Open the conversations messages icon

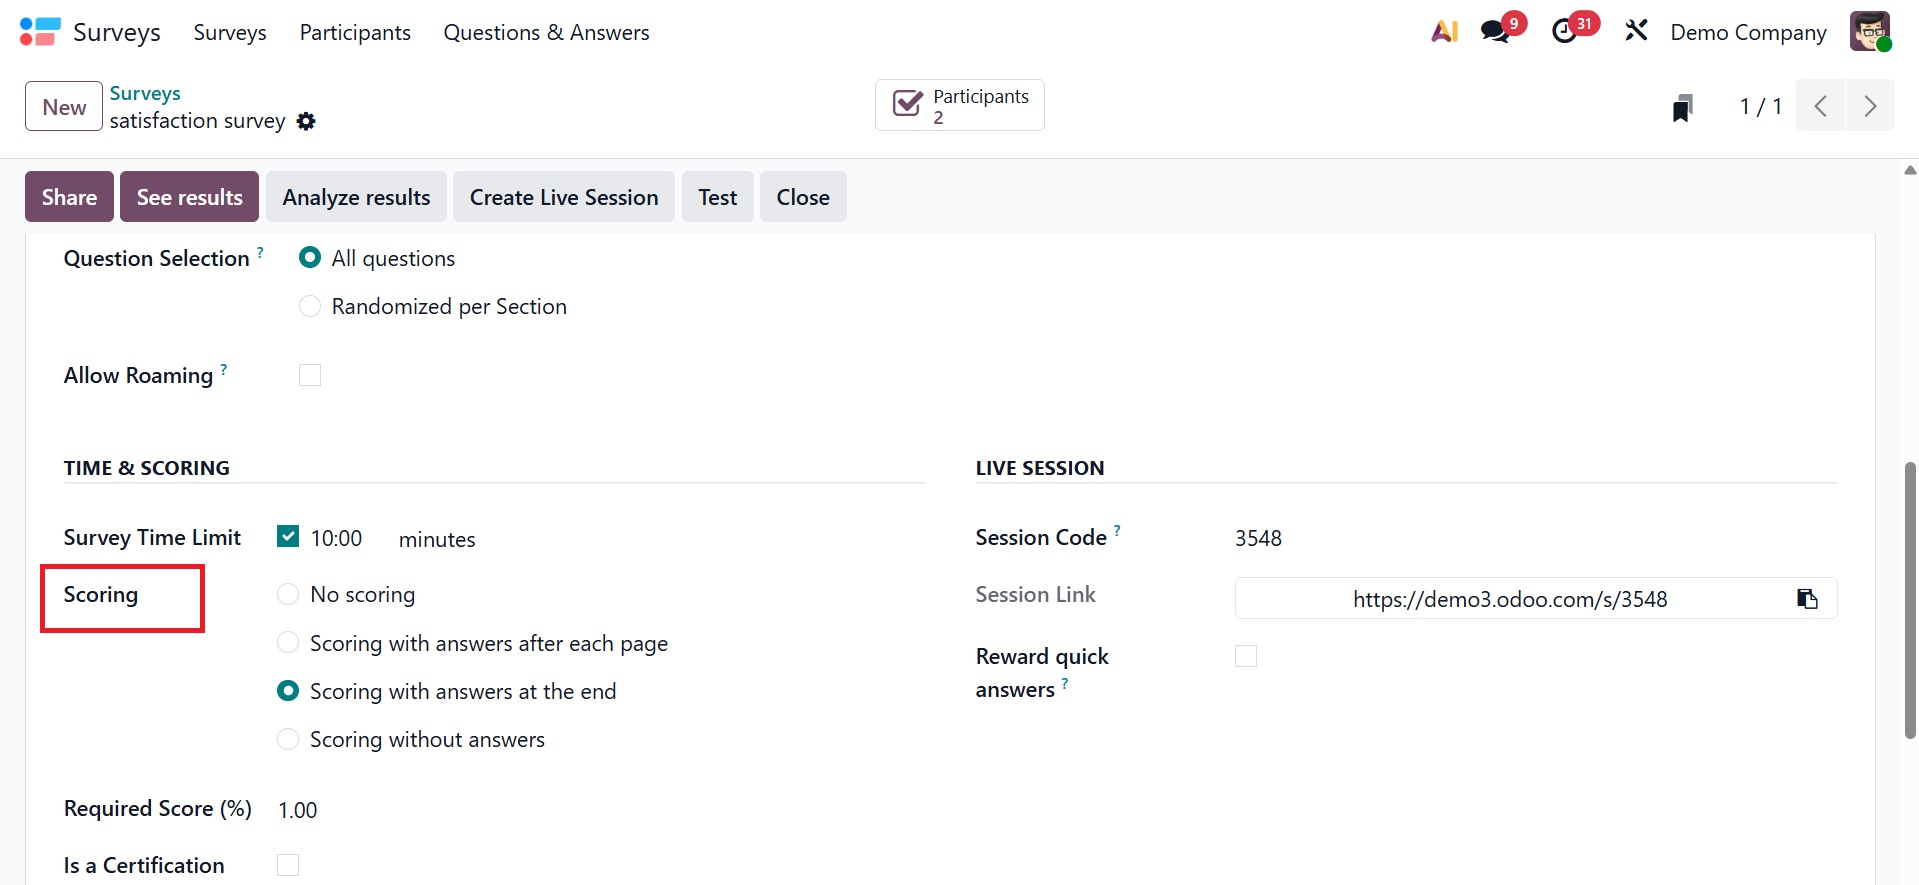point(1496,32)
